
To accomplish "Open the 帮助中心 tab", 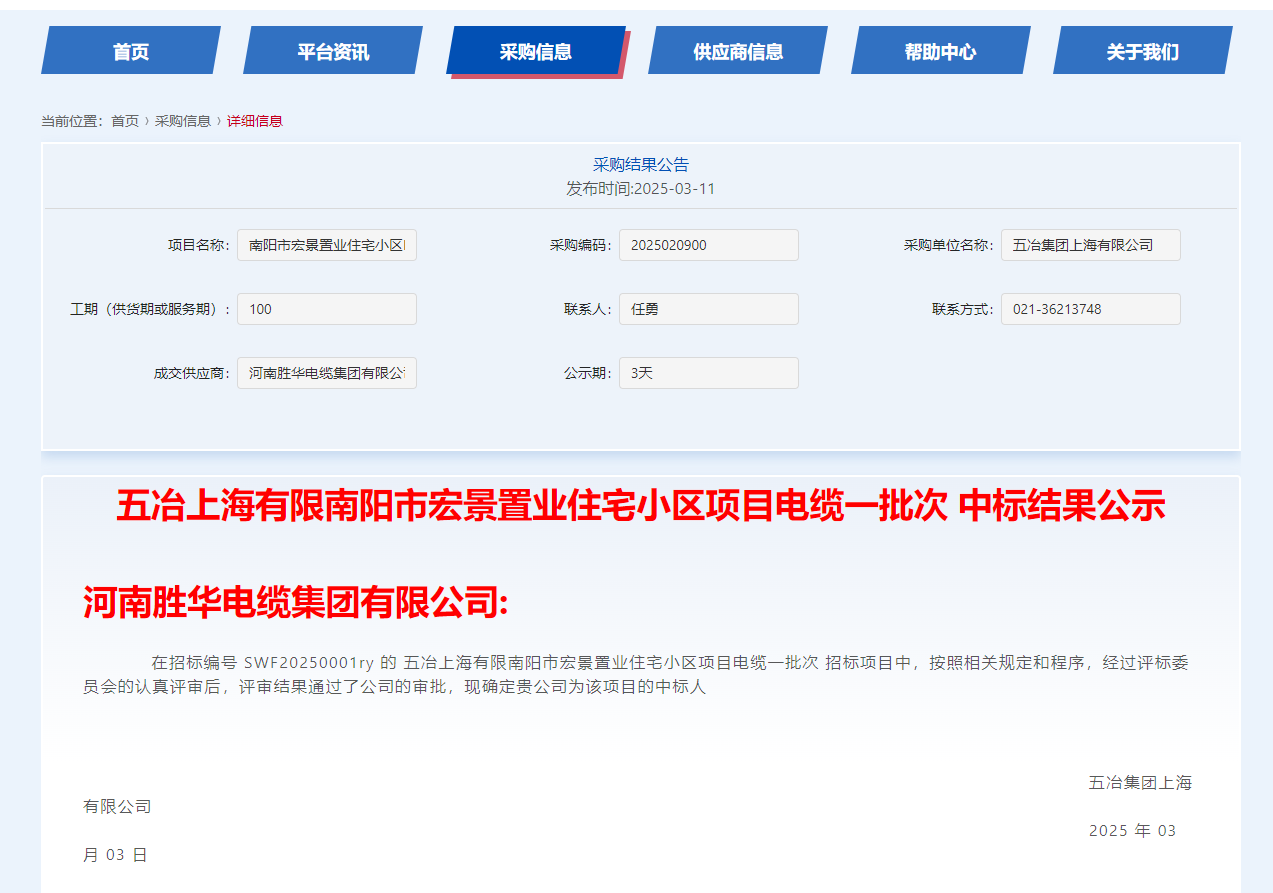I will (940, 50).
